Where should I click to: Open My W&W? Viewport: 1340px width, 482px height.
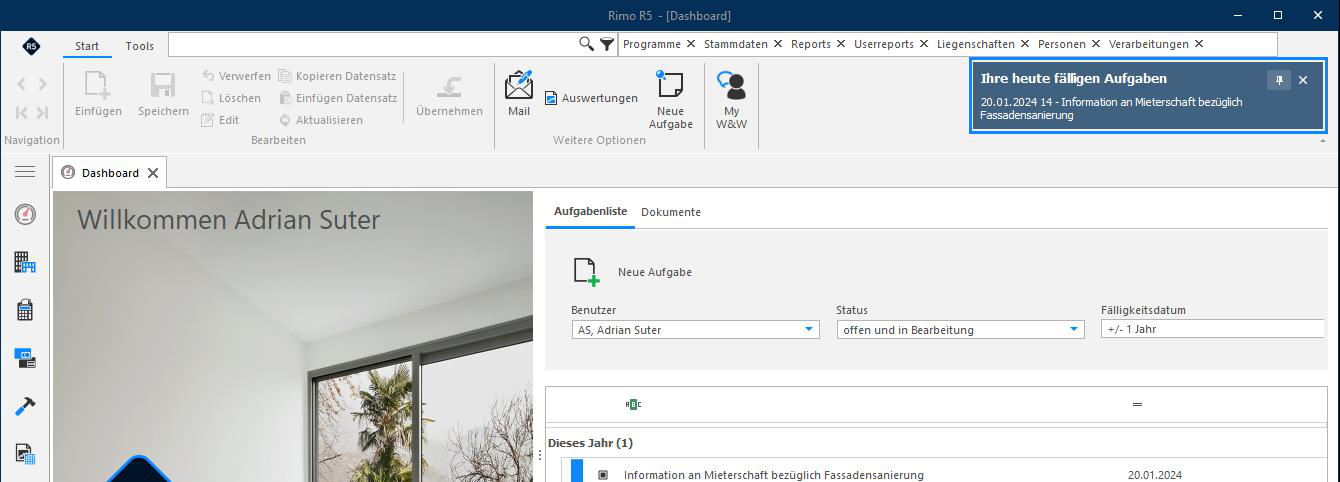coord(732,100)
